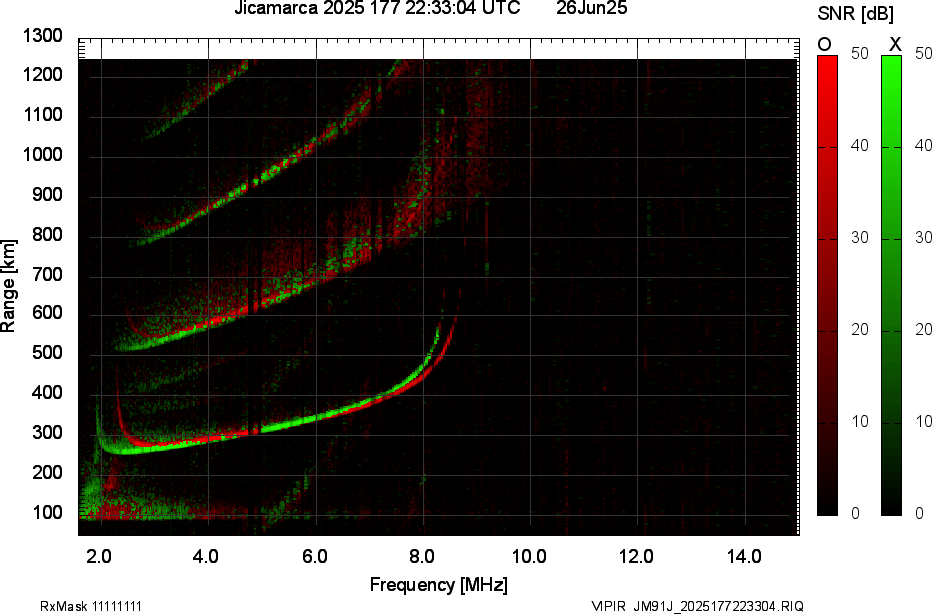Screen dimensions: 932x614
Task: Click the '1300' range tick label
Action: [42, 36]
